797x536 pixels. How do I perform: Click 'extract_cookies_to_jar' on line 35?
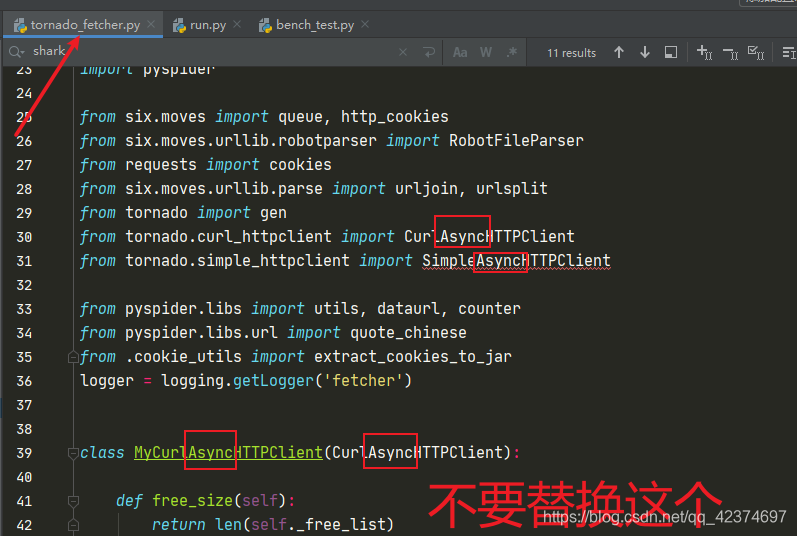click(413, 357)
